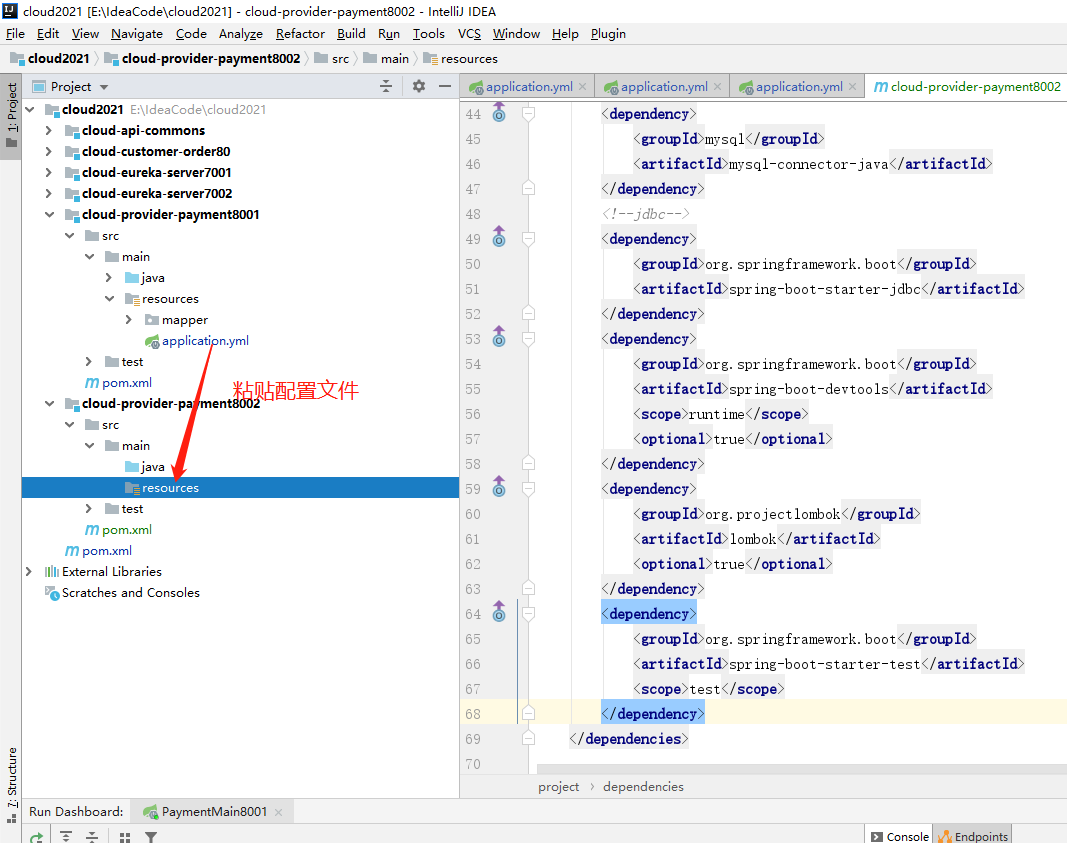The width and height of the screenshot is (1067, 843).
Task: Click line 68 closing dependency tag
Action: 653,714
